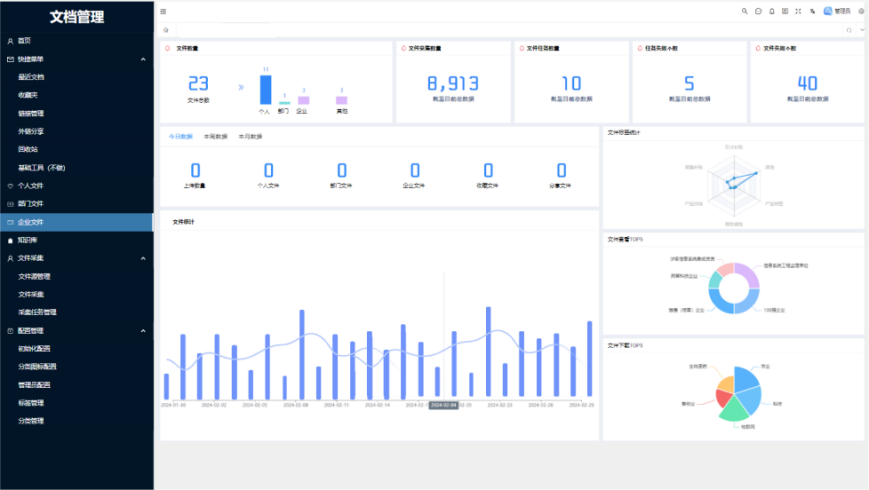Open 回收站 in the sidebar
This screenshot has height=490, width=869.
pyautogui.click(x=28, y=149)
